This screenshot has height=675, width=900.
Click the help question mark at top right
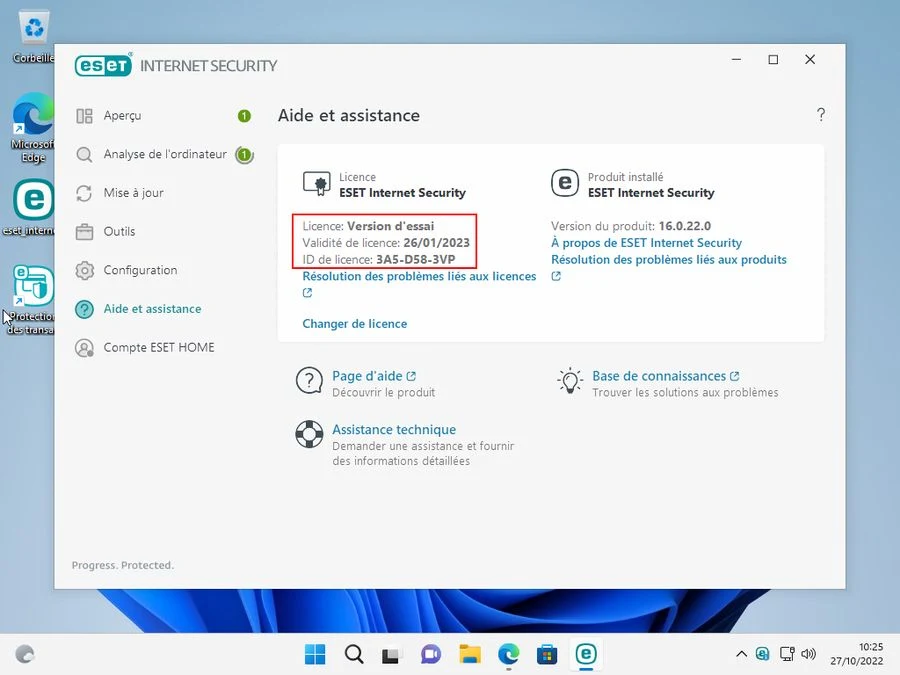(x=821, y=115)
